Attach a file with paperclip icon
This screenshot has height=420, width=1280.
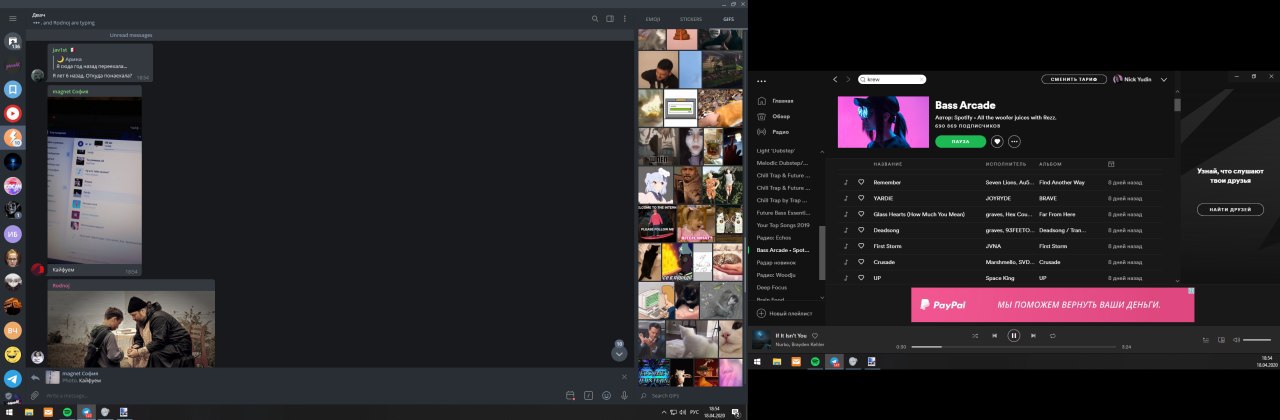pyautogui.click(x=35, y=395)
